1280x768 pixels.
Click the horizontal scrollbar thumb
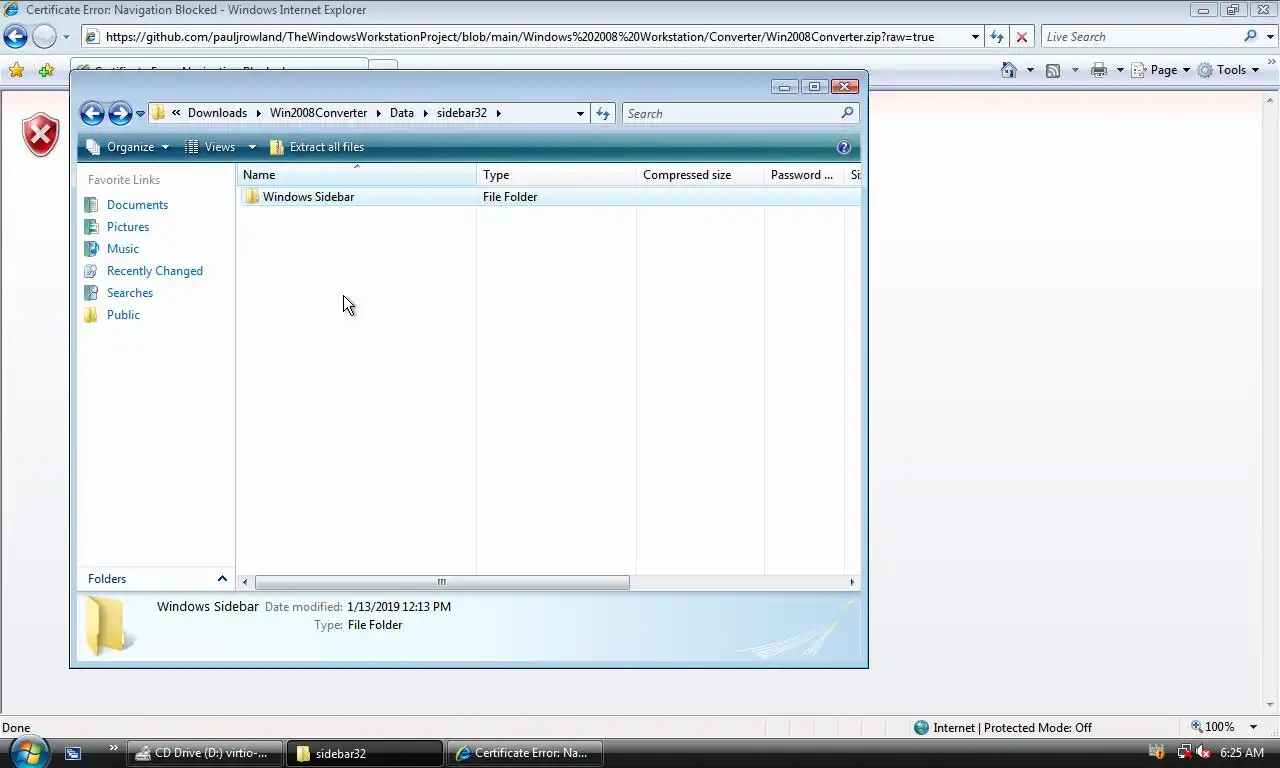coord(442,582)
